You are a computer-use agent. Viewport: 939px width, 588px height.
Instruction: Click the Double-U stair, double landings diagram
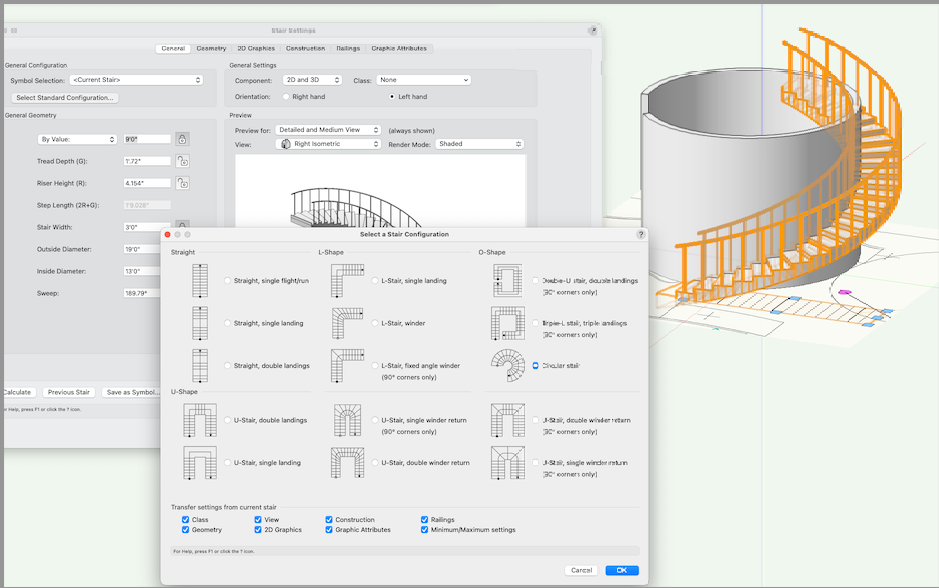(507, 280)
